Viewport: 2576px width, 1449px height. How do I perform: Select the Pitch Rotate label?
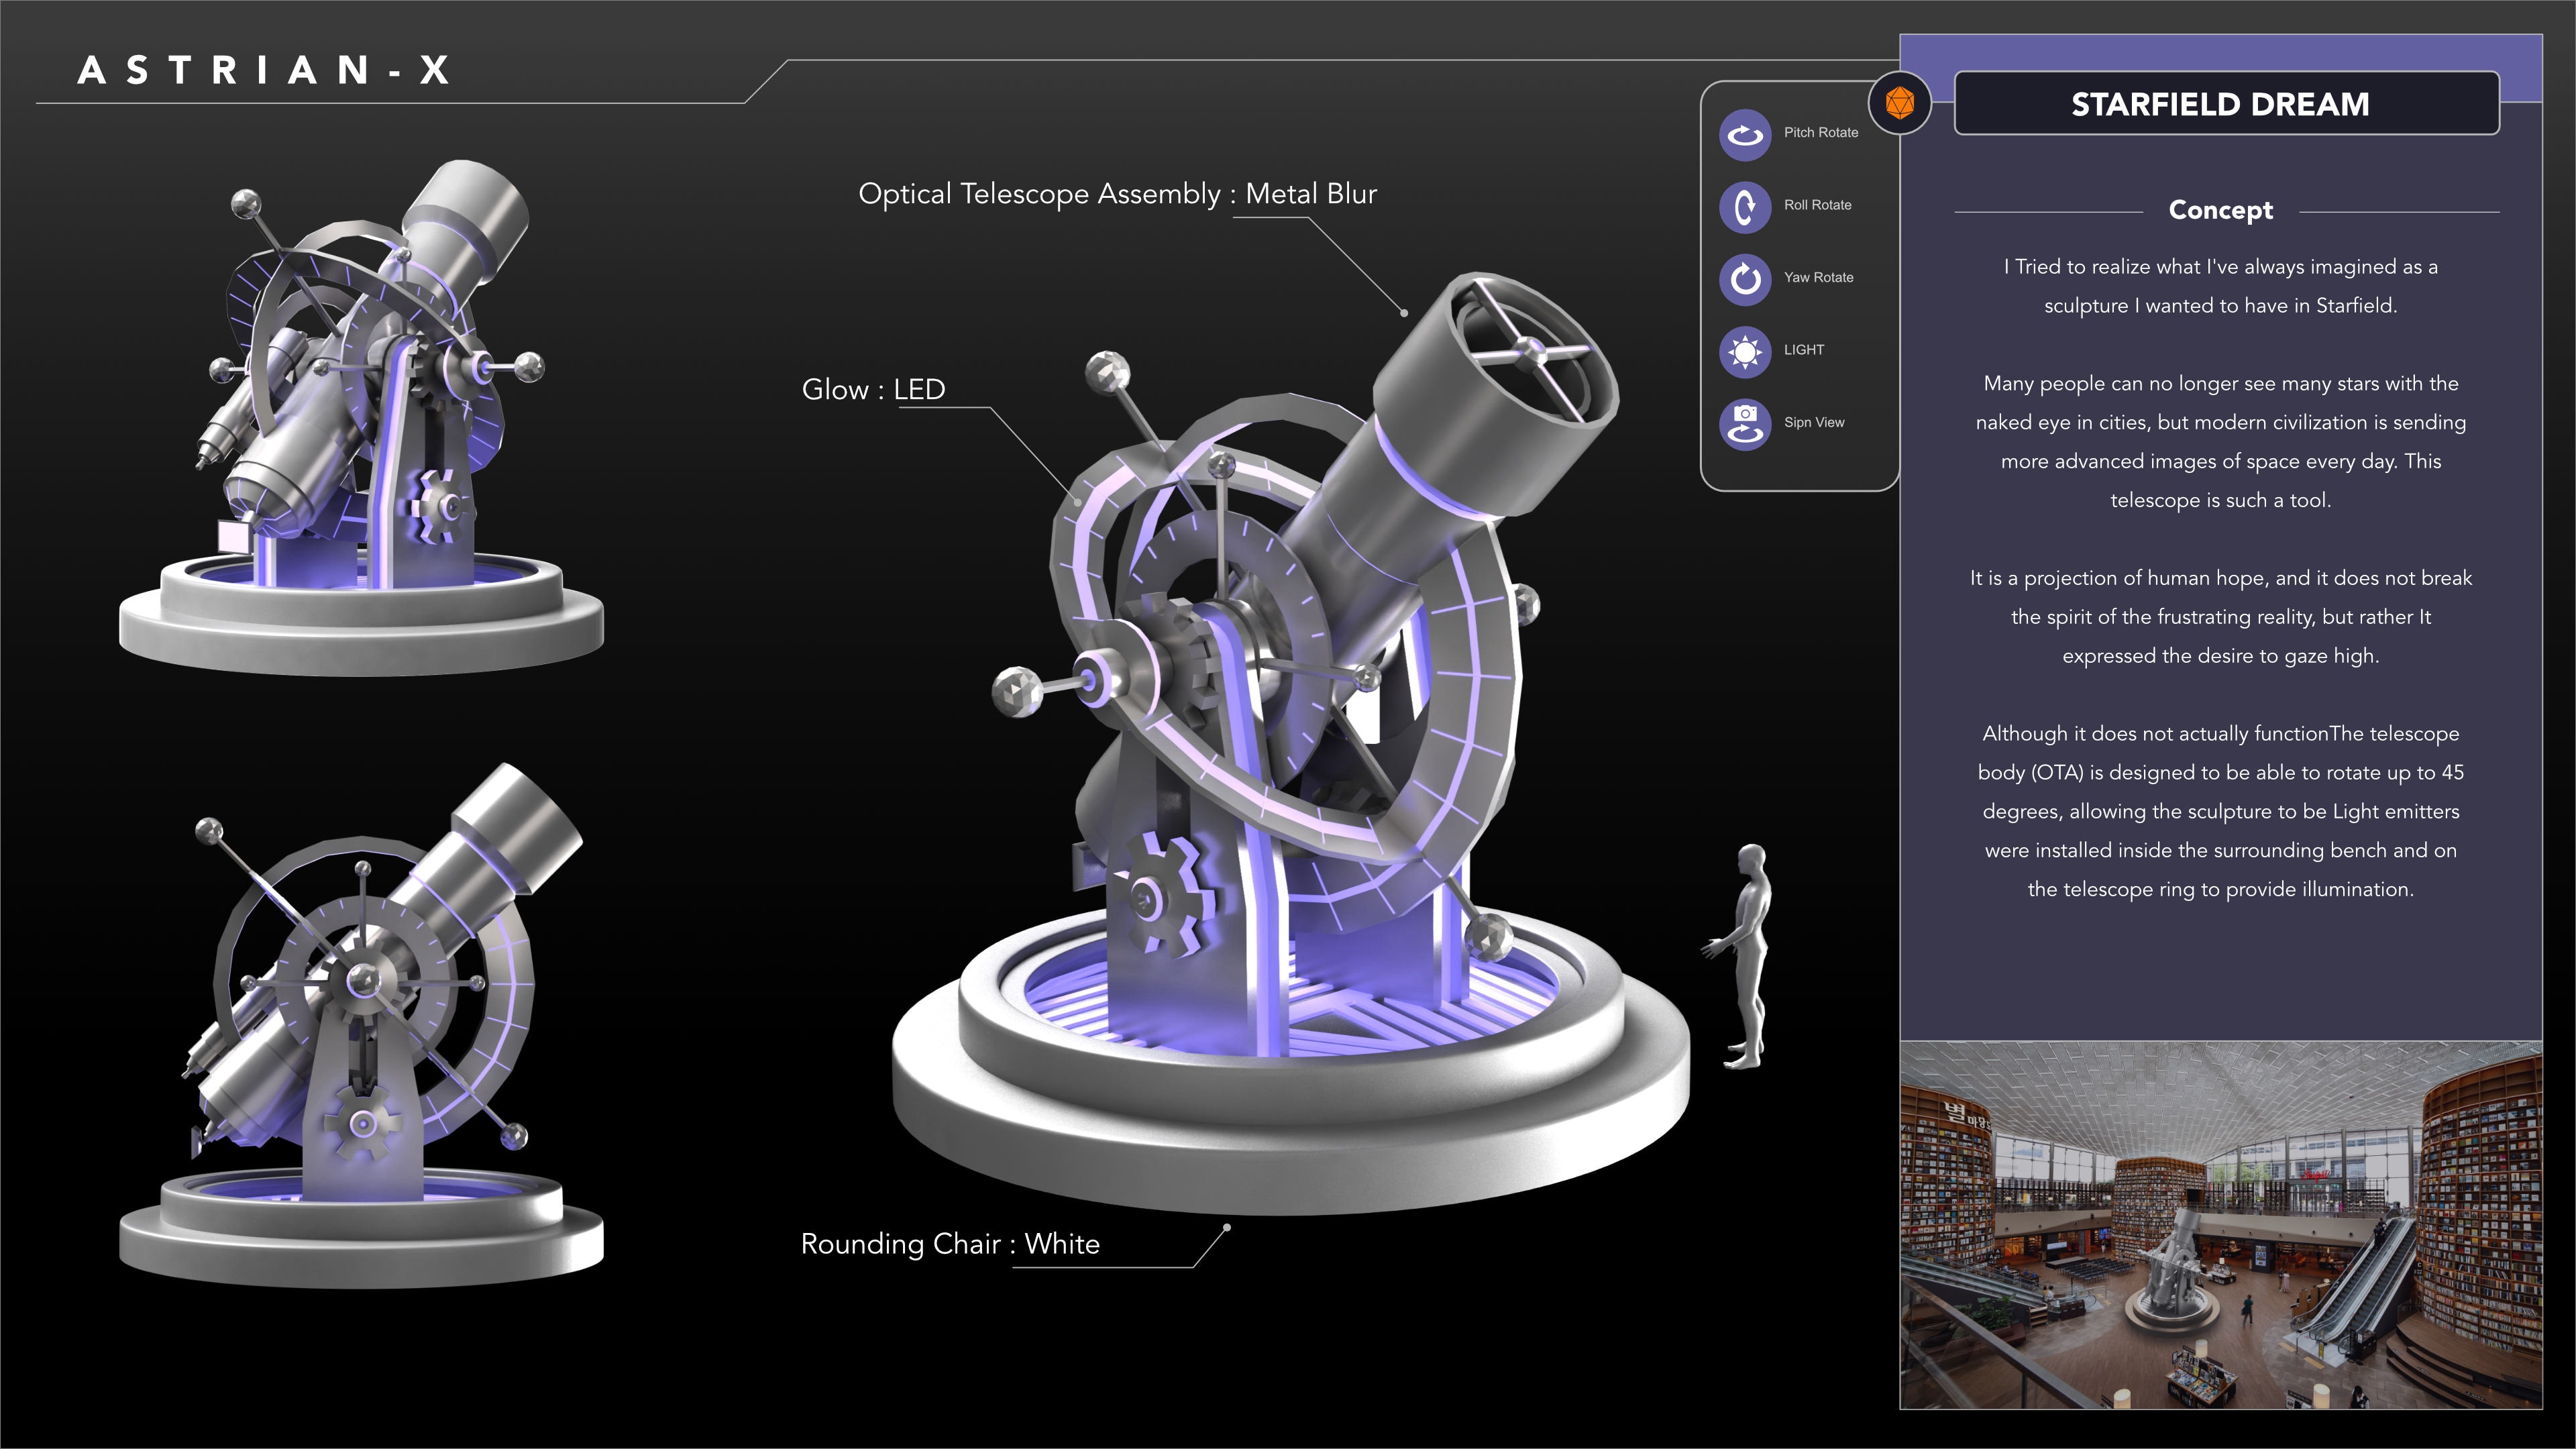click(1821, 132)
